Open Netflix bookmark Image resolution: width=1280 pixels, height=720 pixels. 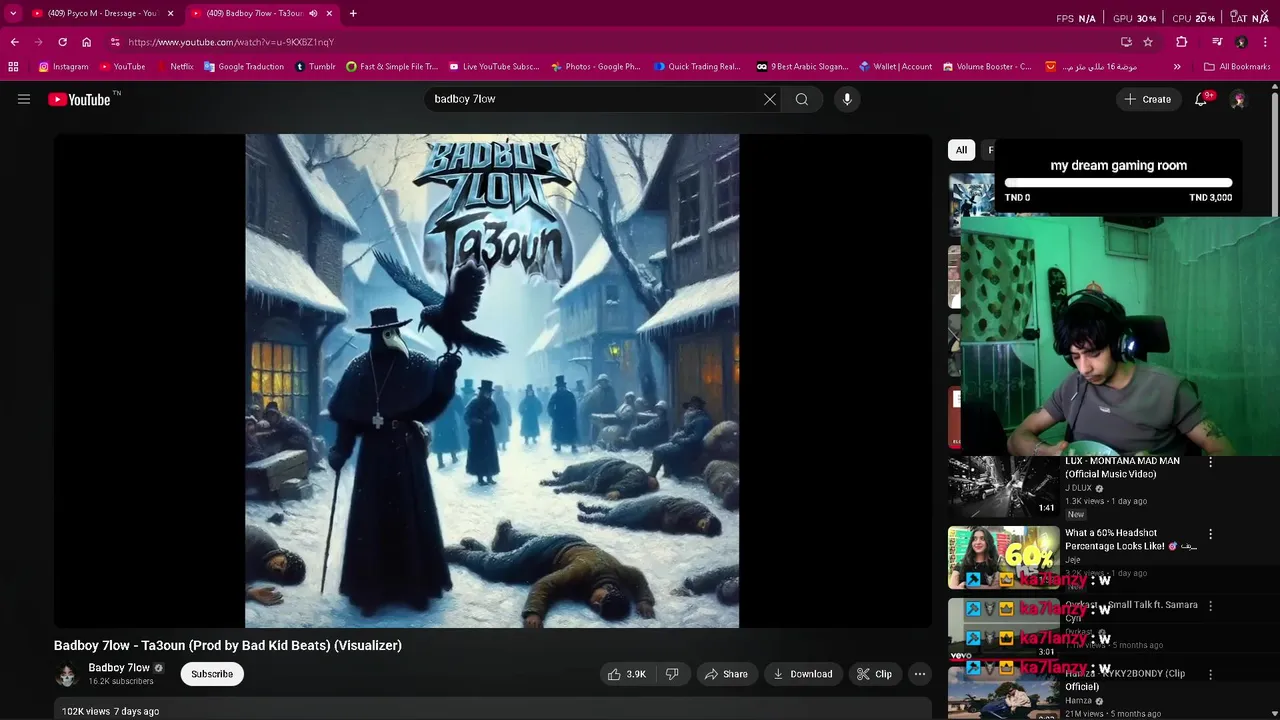tap(174, 67)
